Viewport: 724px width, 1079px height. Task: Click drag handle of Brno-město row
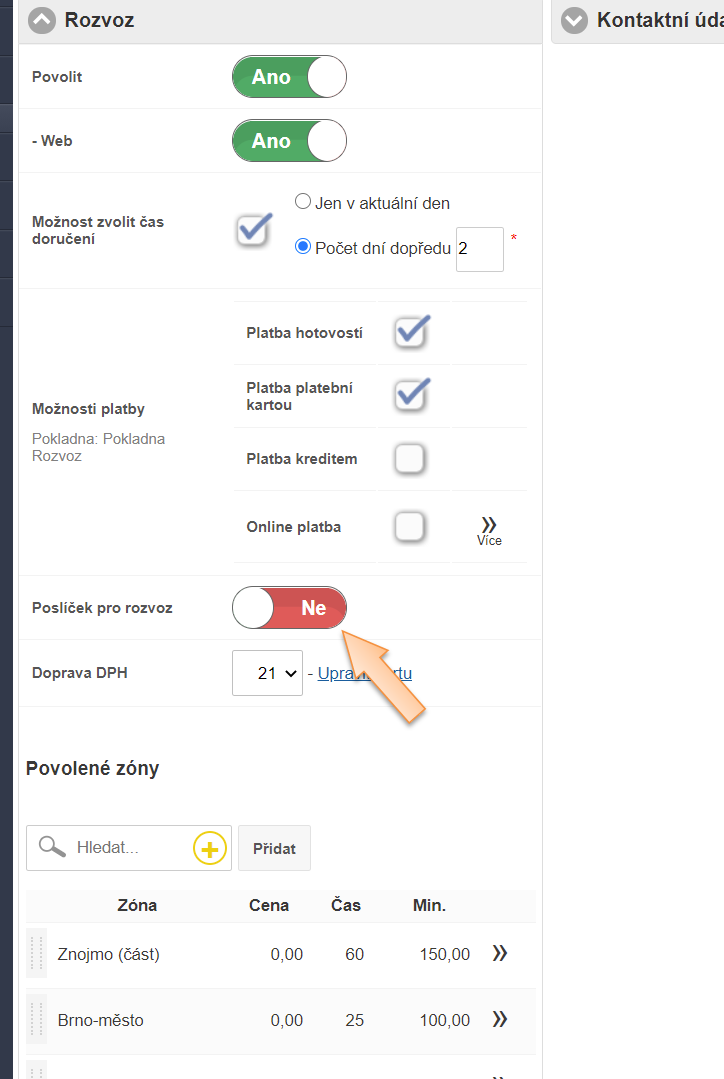pyautogui.click(x=37, y=1020)
